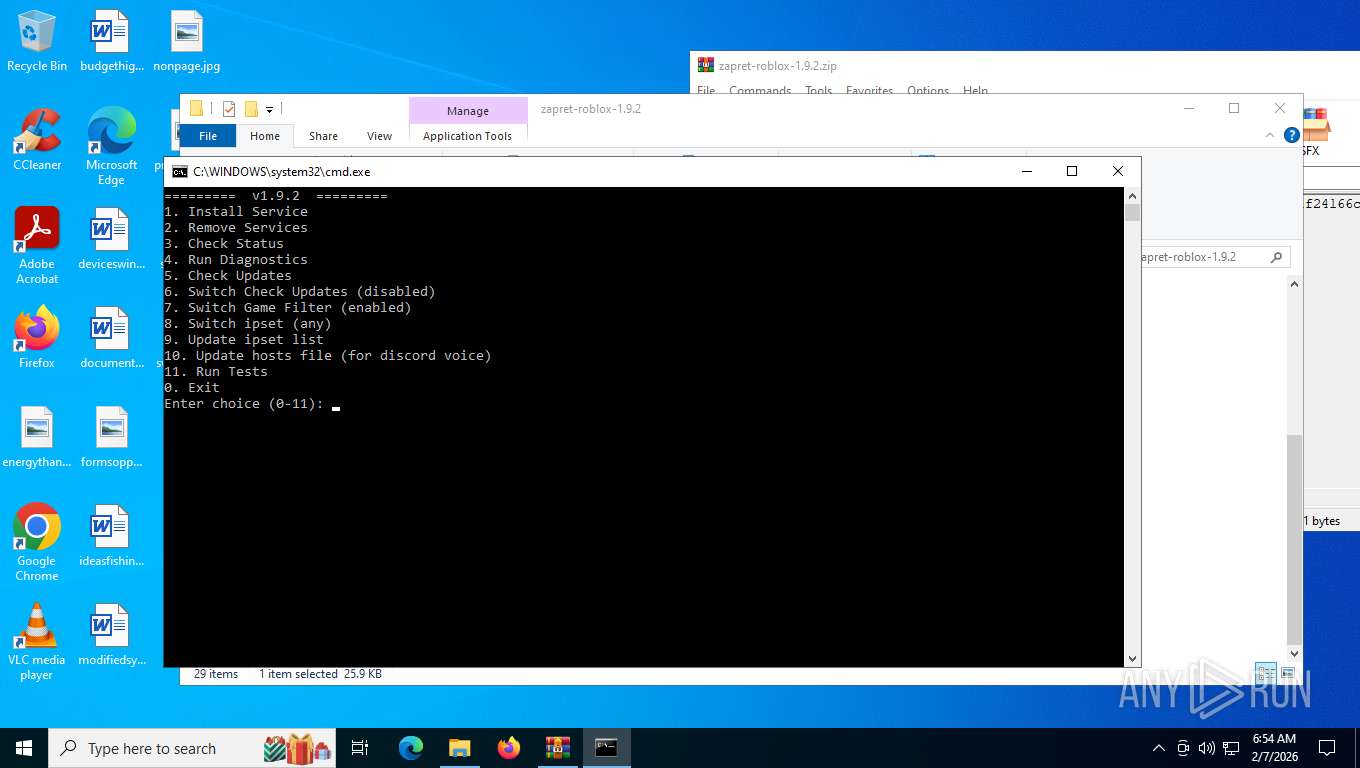Click the network icon in system tray
The height and width of the screenshot is (768, 1360).
pos(1231,748)
